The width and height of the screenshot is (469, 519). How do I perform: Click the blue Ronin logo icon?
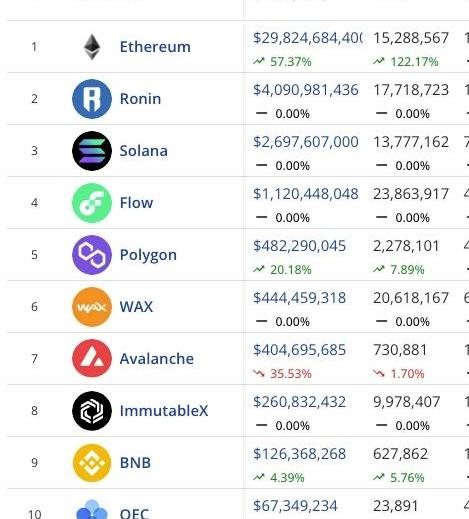coord(92,99)
